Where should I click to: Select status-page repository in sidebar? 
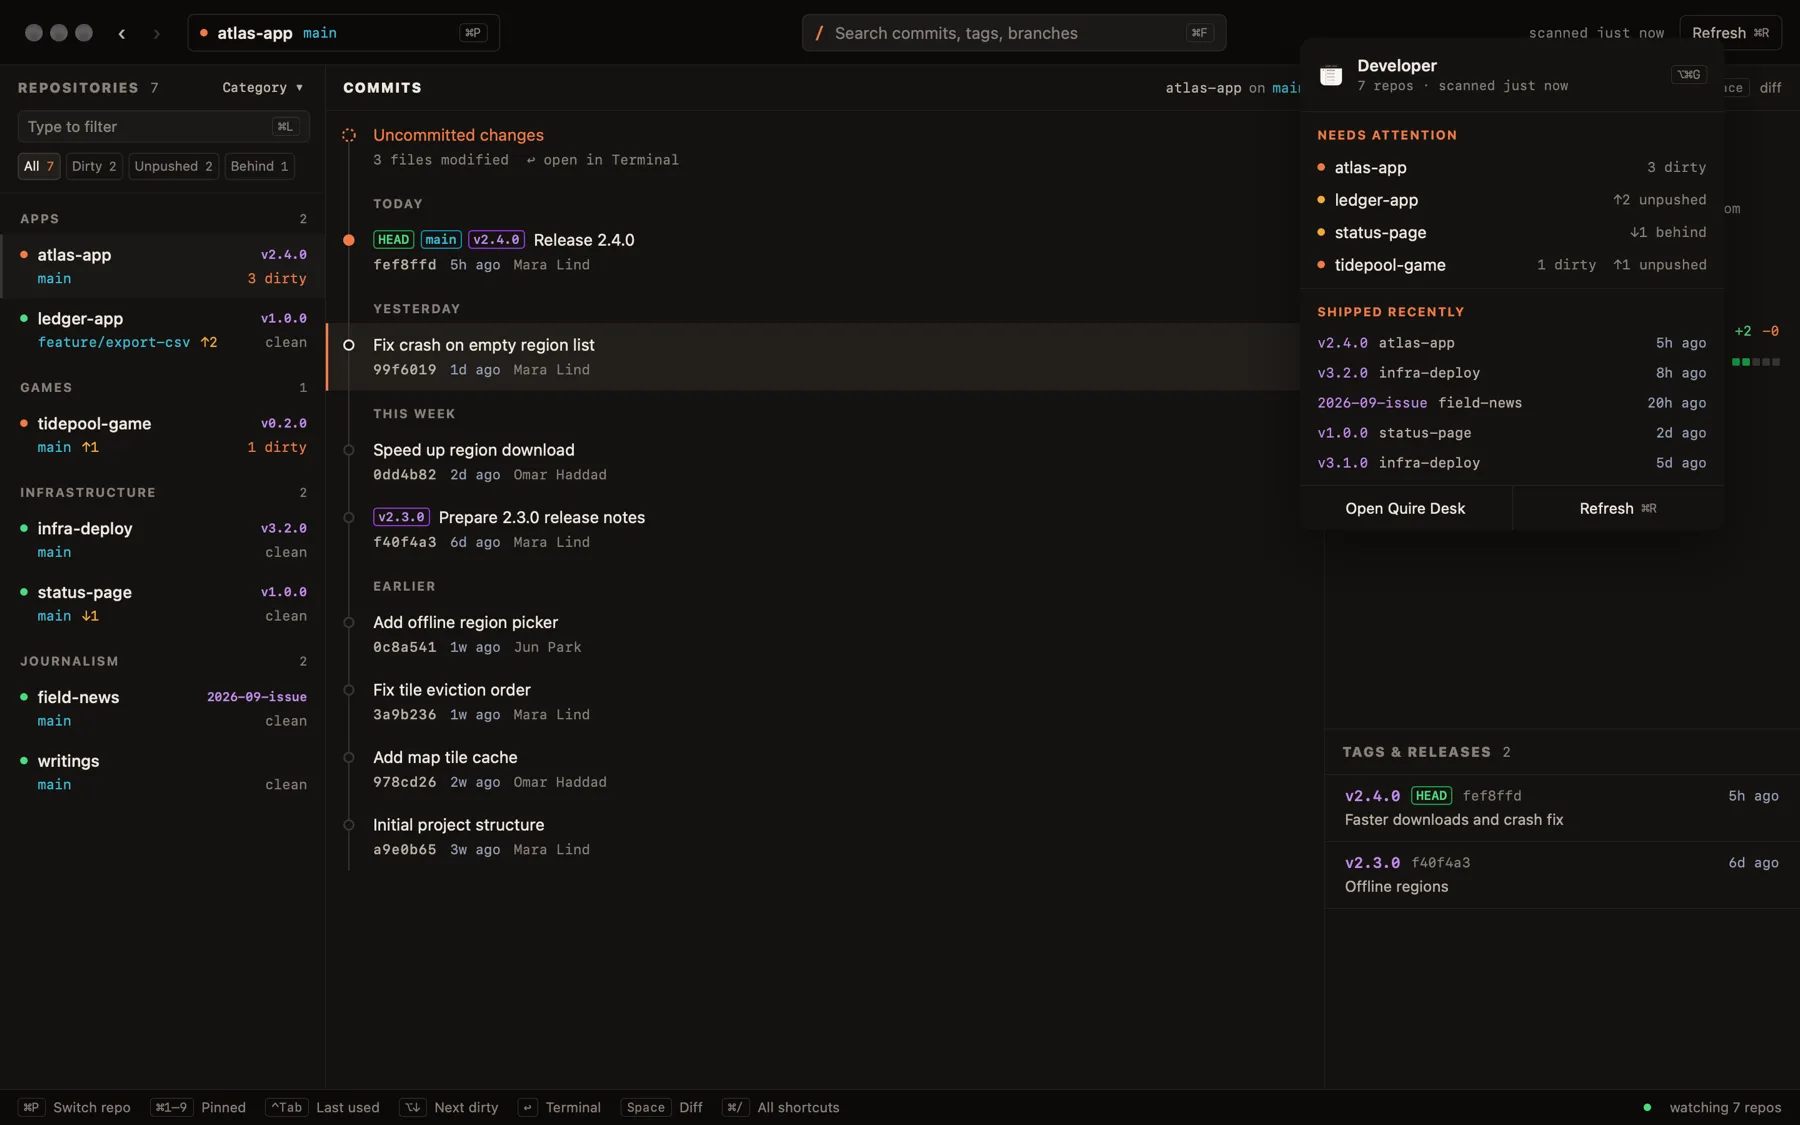163,604
